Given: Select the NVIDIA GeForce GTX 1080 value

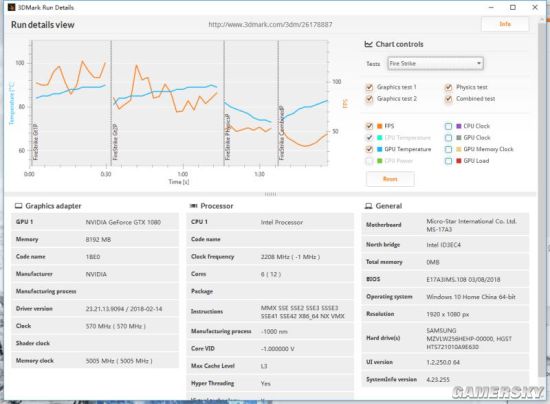Looking at the screenshot, I should [x=123, y=222].
